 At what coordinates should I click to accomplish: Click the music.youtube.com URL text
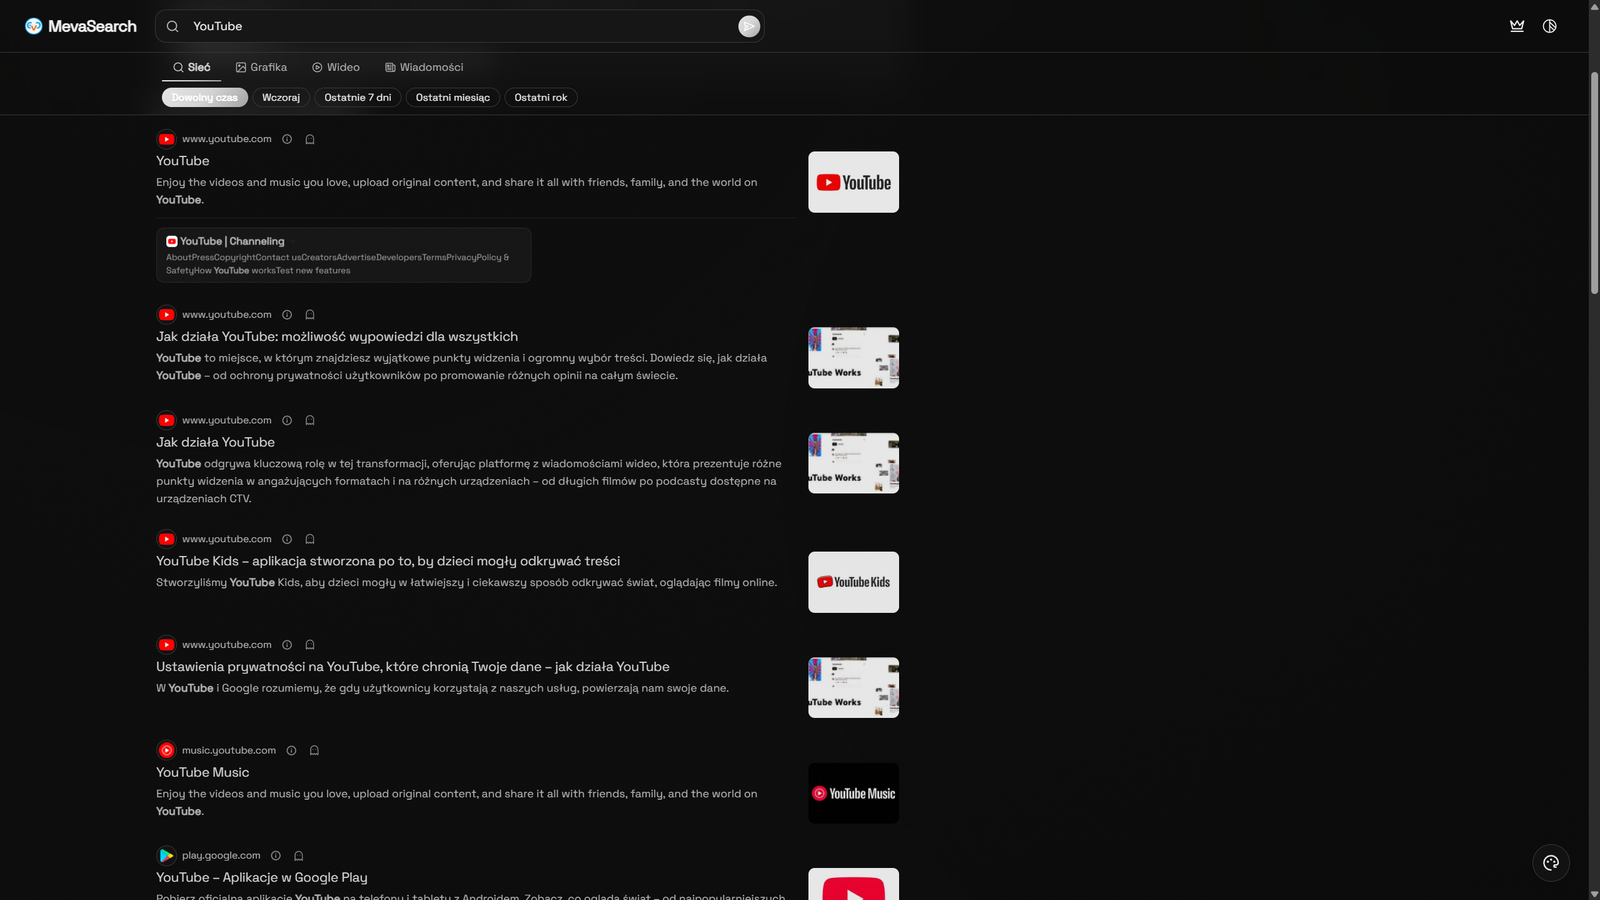(x=229, y=750)
